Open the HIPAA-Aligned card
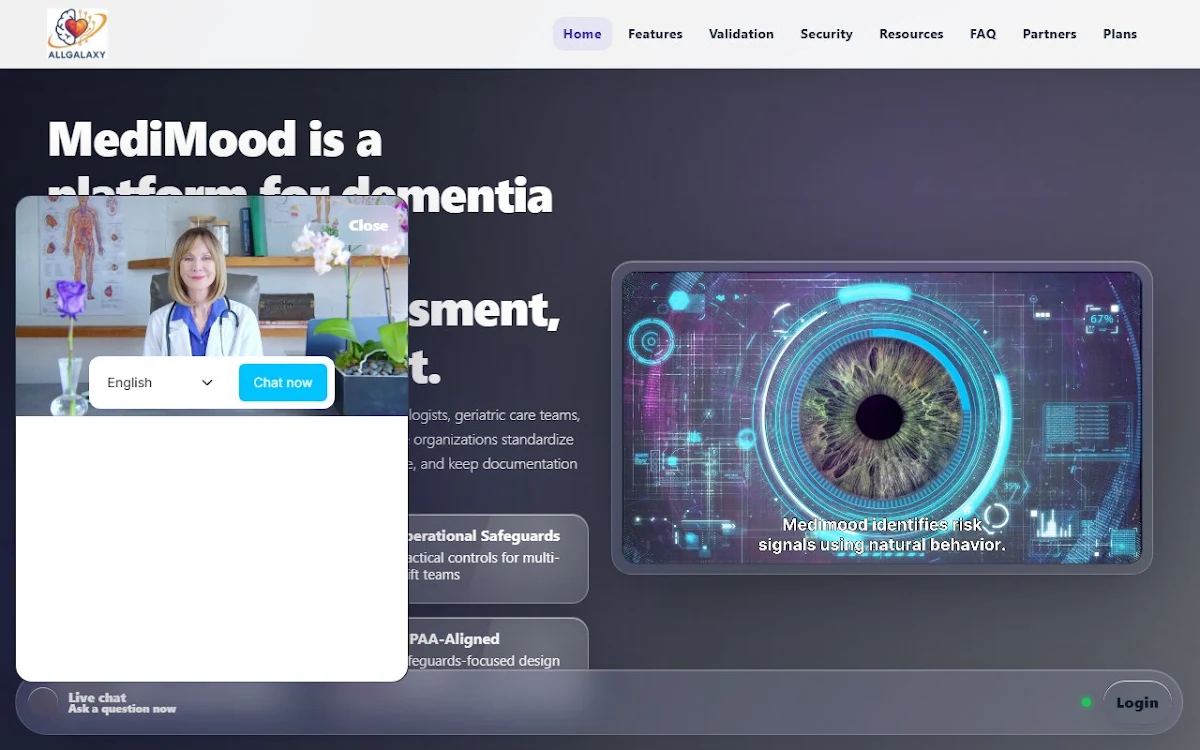This screenshot has height=750, width=1200. point(497,644)
